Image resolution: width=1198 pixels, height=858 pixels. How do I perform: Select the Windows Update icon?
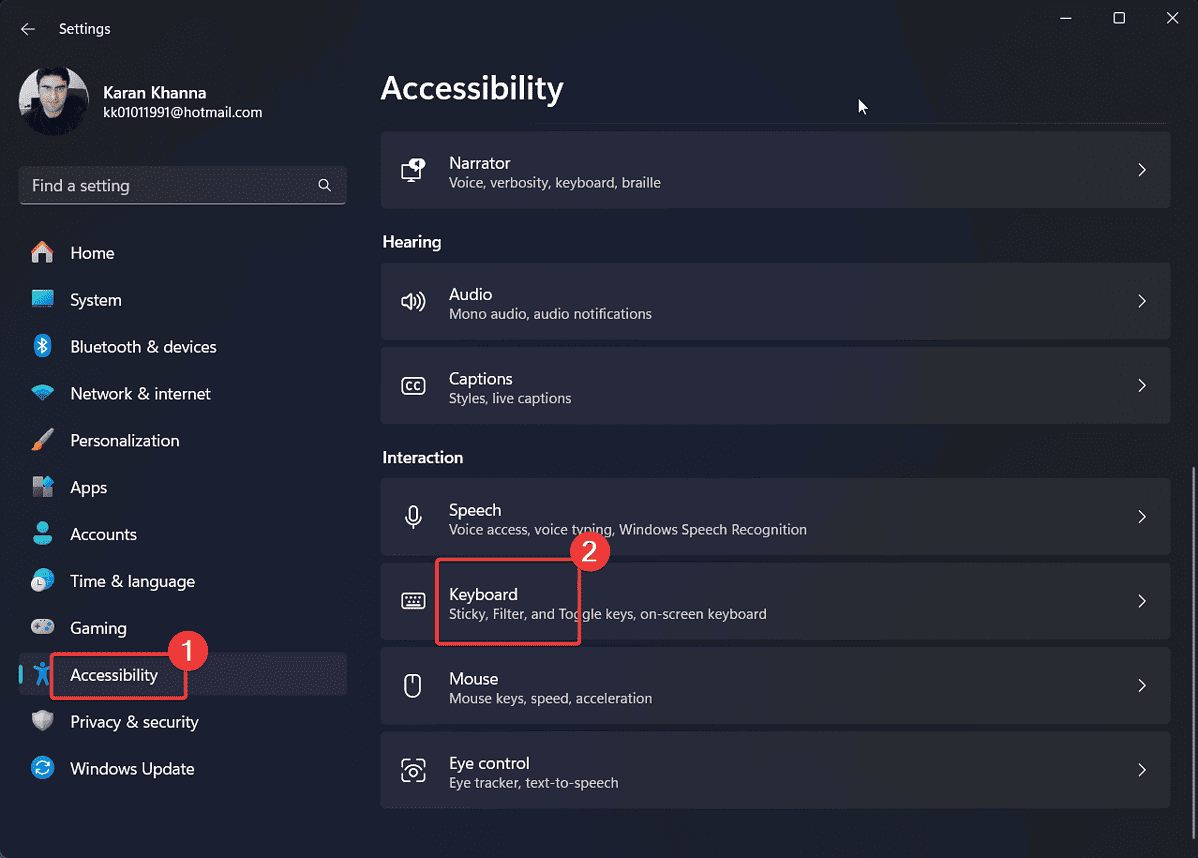(43, 768)
